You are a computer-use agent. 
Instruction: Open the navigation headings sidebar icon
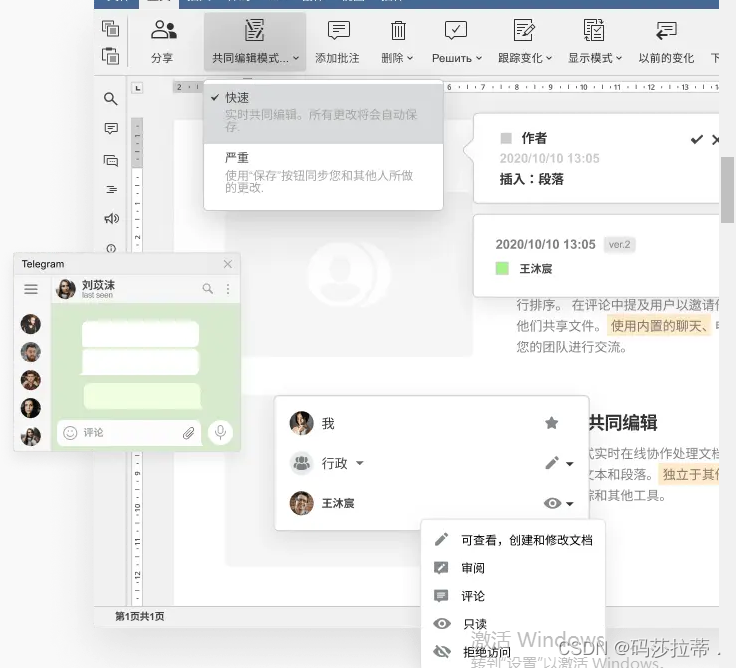[111, 190]
